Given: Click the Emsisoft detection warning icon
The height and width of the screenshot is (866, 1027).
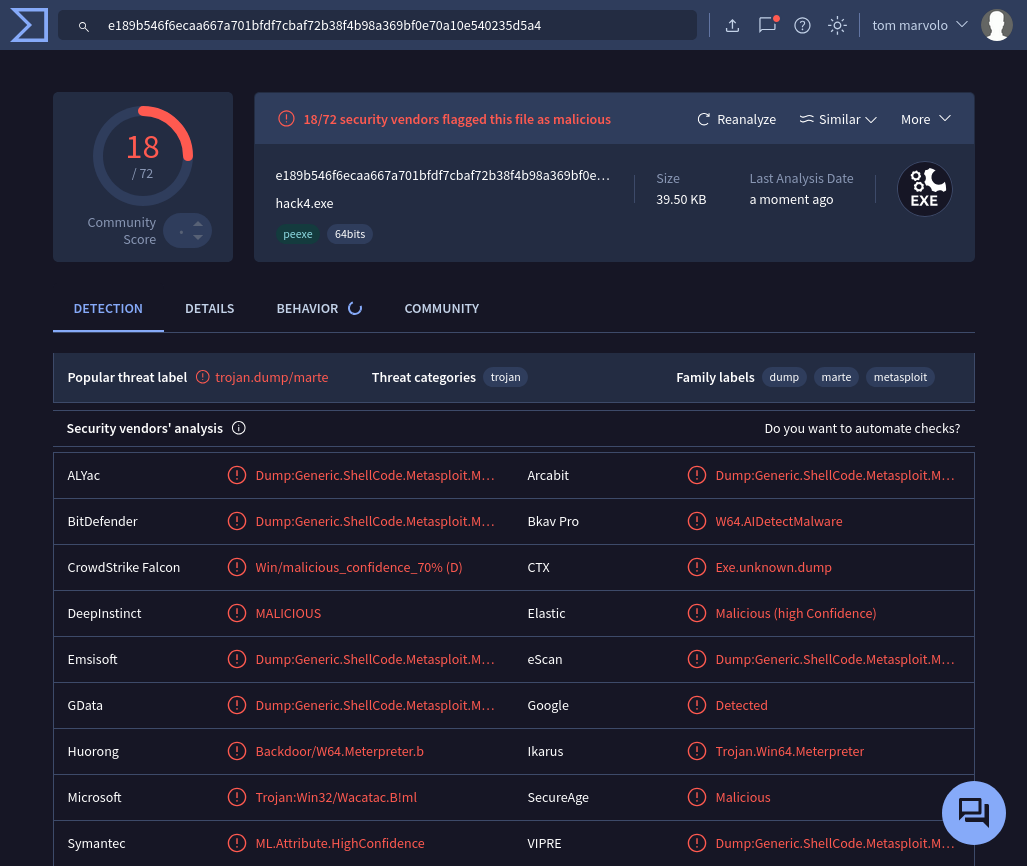Looking at the screenshot, I should tap(236, 659).
